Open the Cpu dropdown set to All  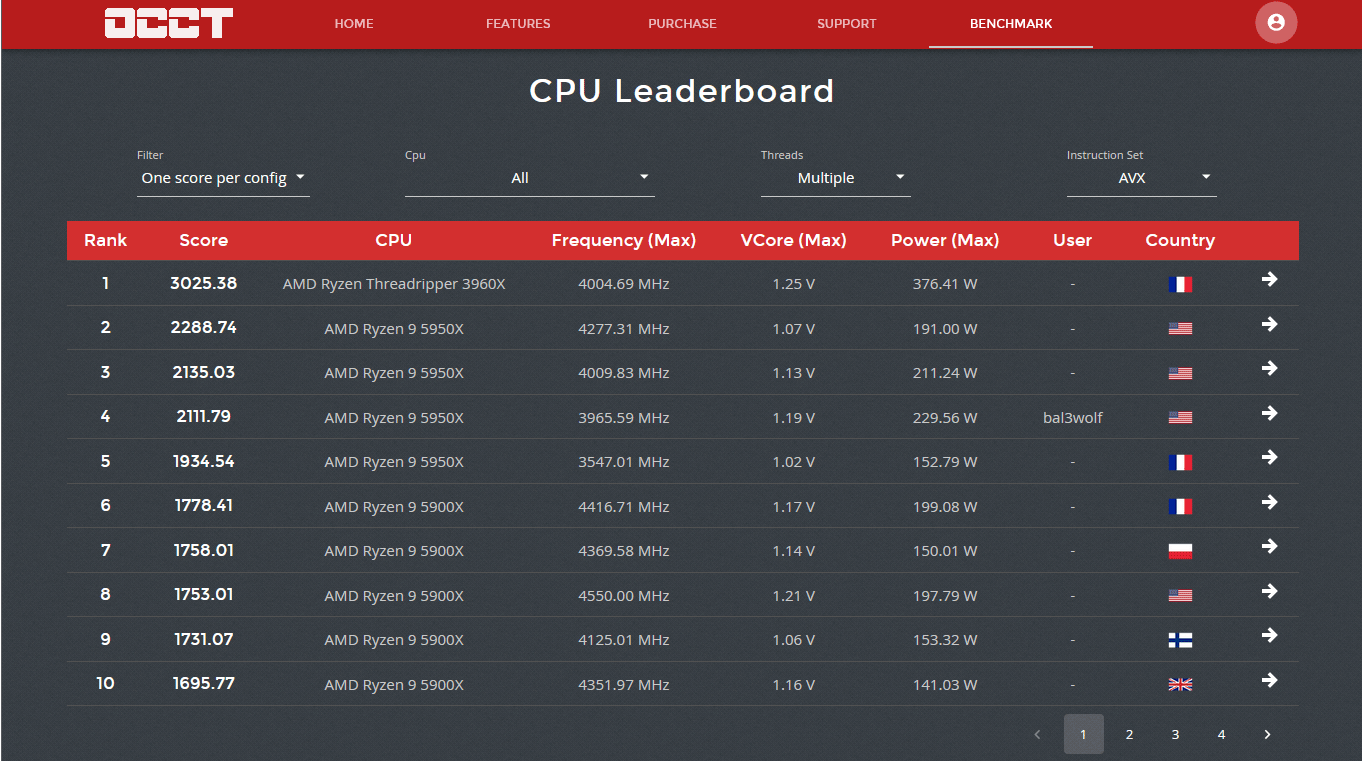(530, 178)
